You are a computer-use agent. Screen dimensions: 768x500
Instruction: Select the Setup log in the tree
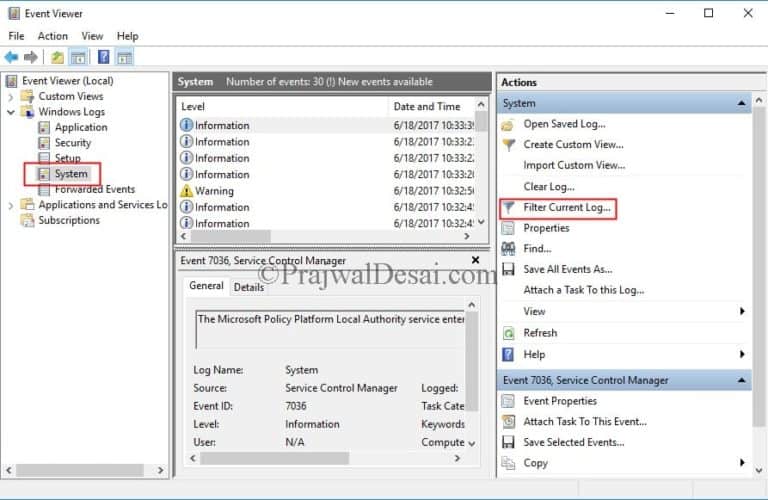(x=68, y=158)
